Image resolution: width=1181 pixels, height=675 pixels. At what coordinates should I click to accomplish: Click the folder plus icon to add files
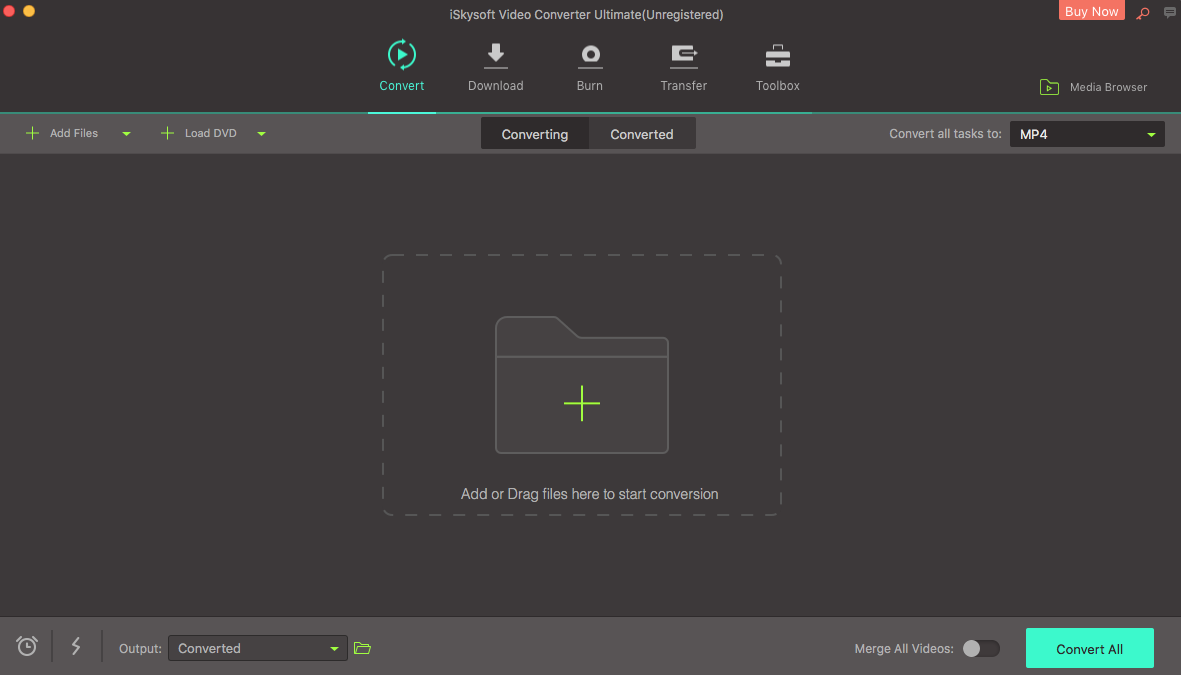[x=581, y=385]
